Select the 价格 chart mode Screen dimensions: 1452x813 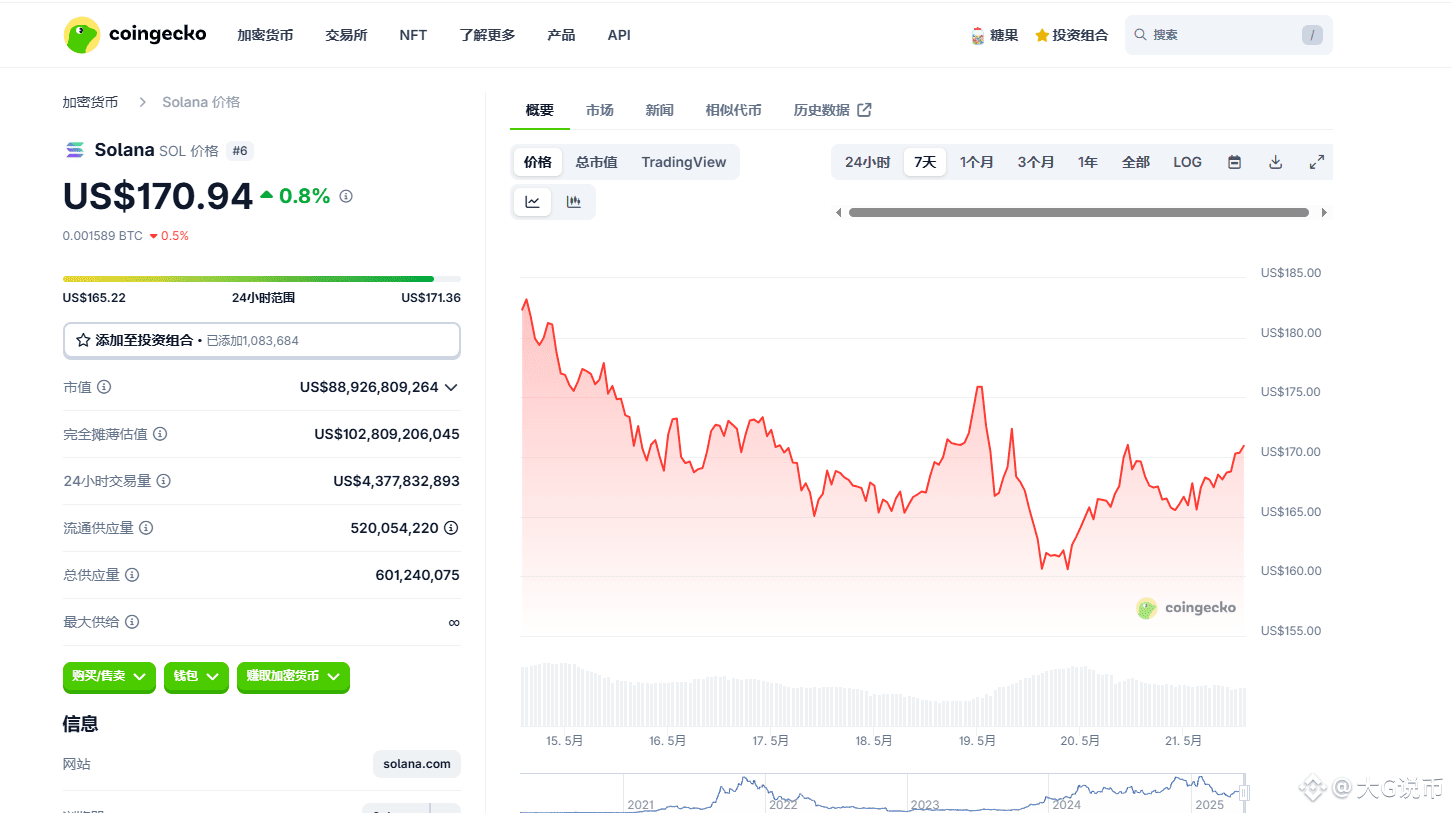pos(538,162)
